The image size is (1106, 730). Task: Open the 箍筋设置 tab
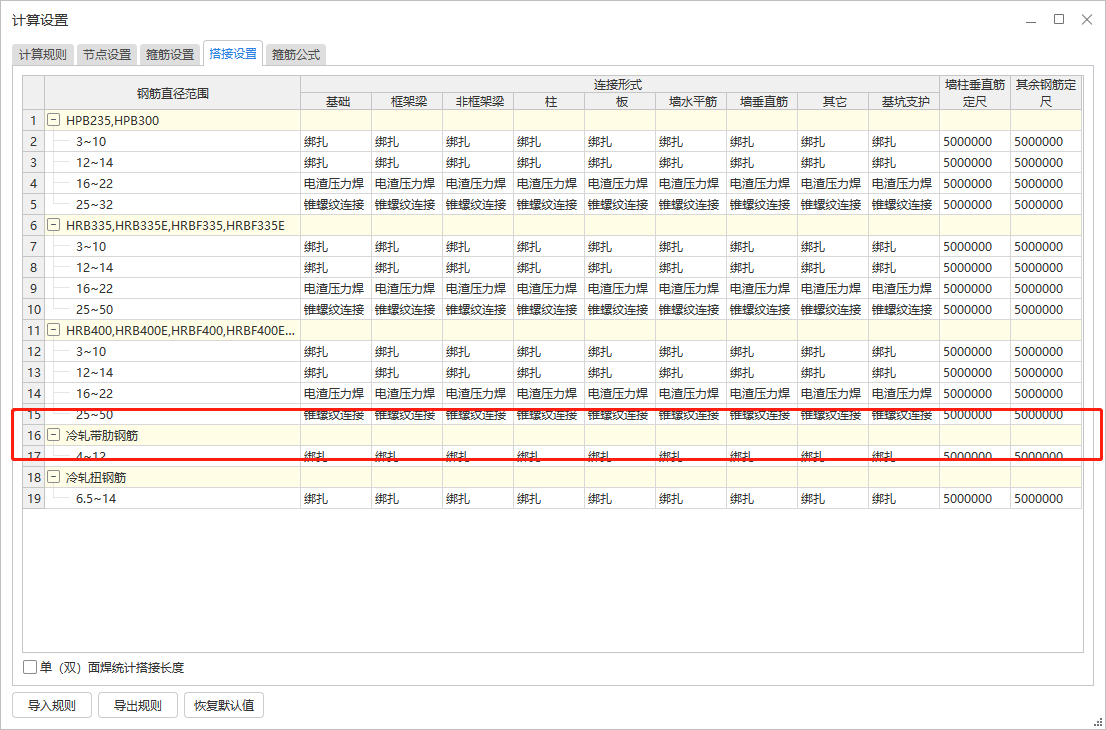click(x=170, y=54)
